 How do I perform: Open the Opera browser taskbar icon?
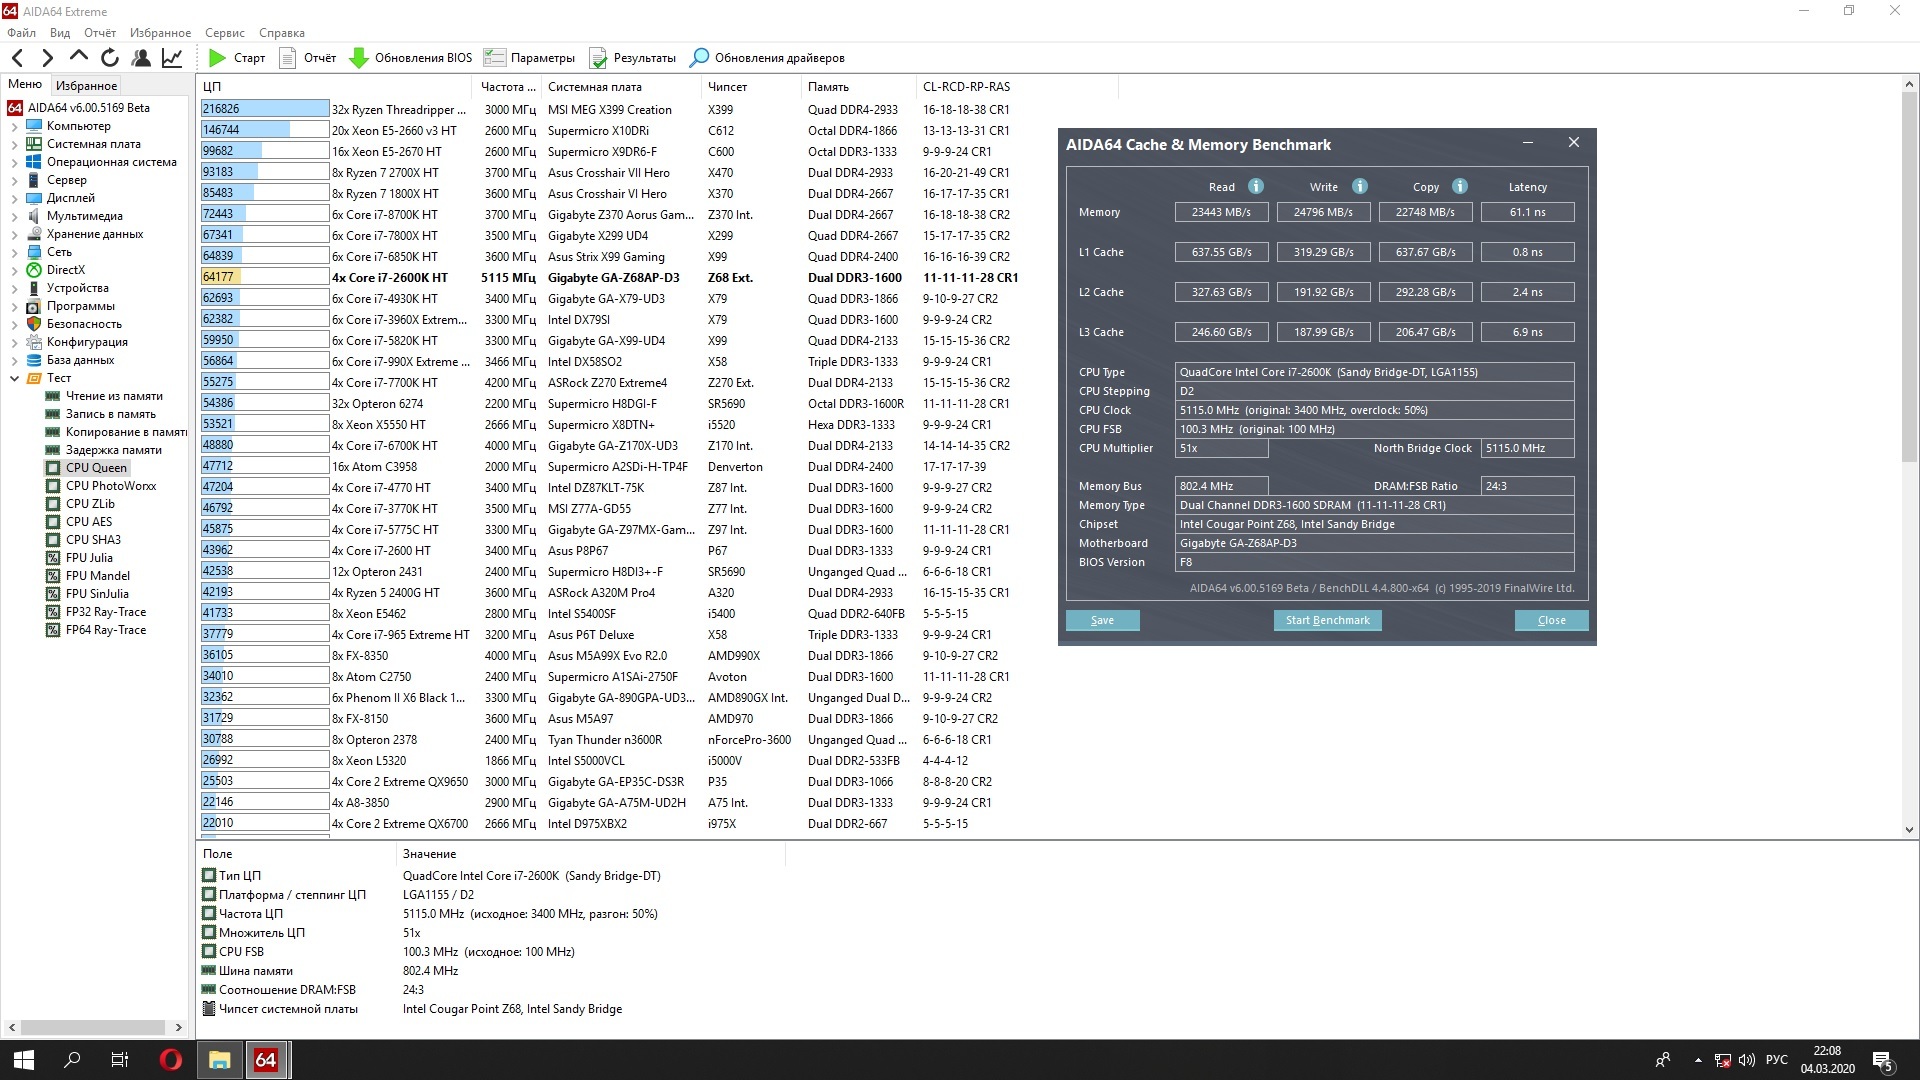coord(171,1060)
